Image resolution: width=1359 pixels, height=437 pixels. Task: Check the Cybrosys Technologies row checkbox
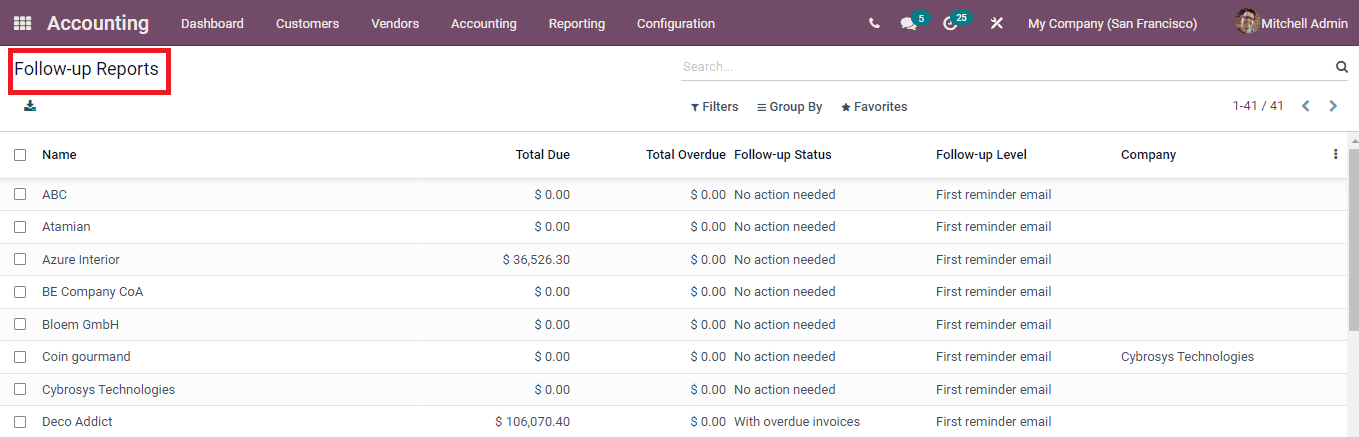tap(20, 389)
